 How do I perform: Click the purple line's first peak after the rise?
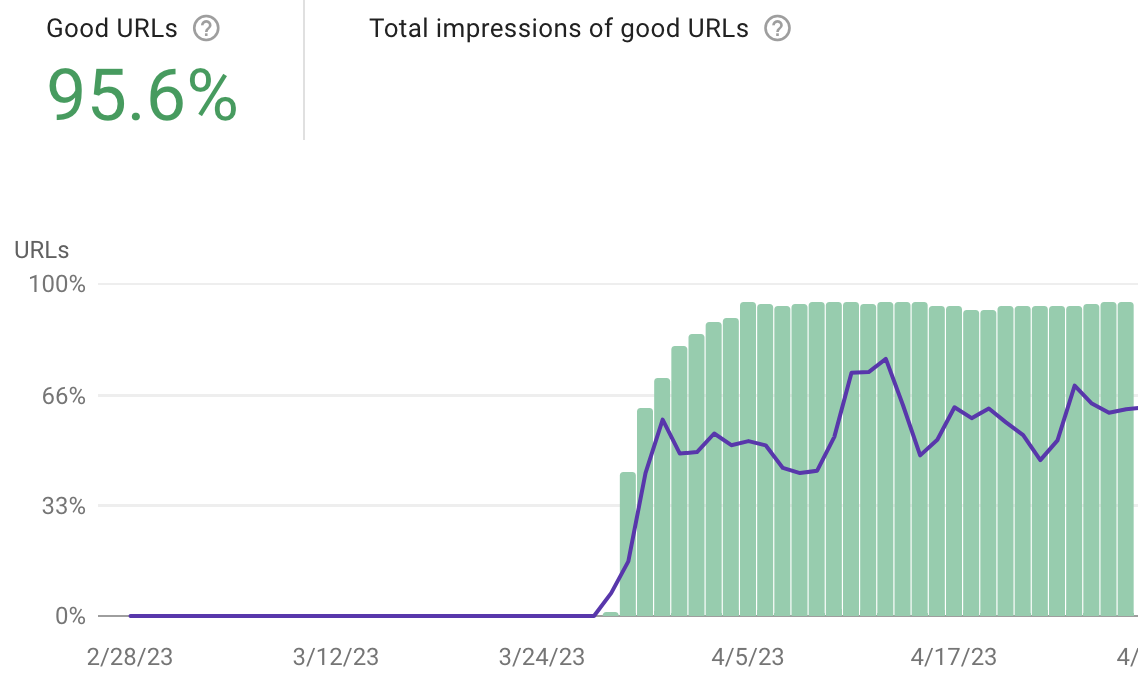tap(663, 420)
